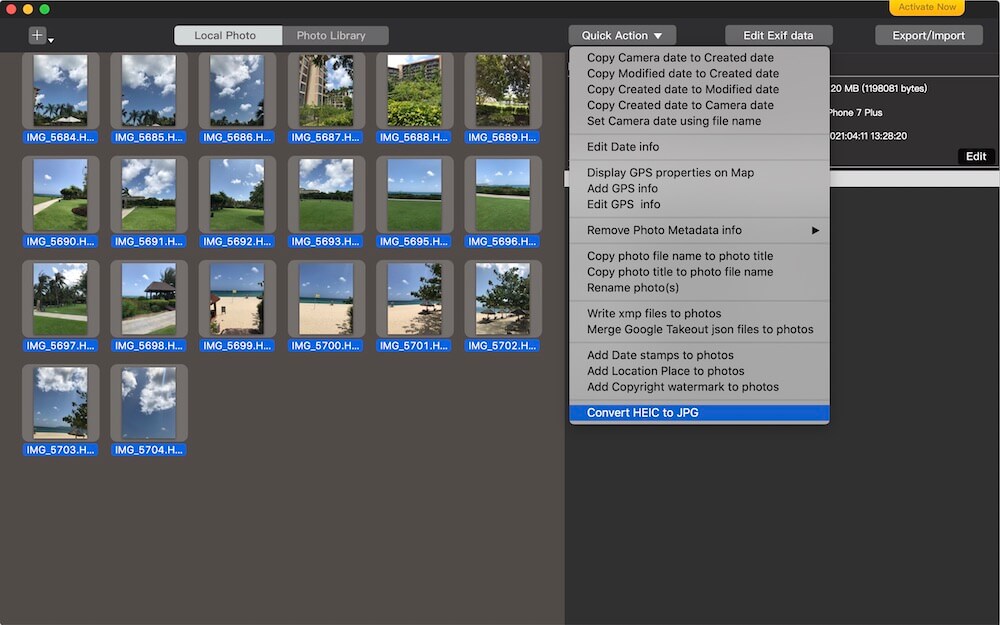1000x625 pixels.
Task: Switch to the Photo Library tab
Action: pyautogui.click(x=335, y=34)
